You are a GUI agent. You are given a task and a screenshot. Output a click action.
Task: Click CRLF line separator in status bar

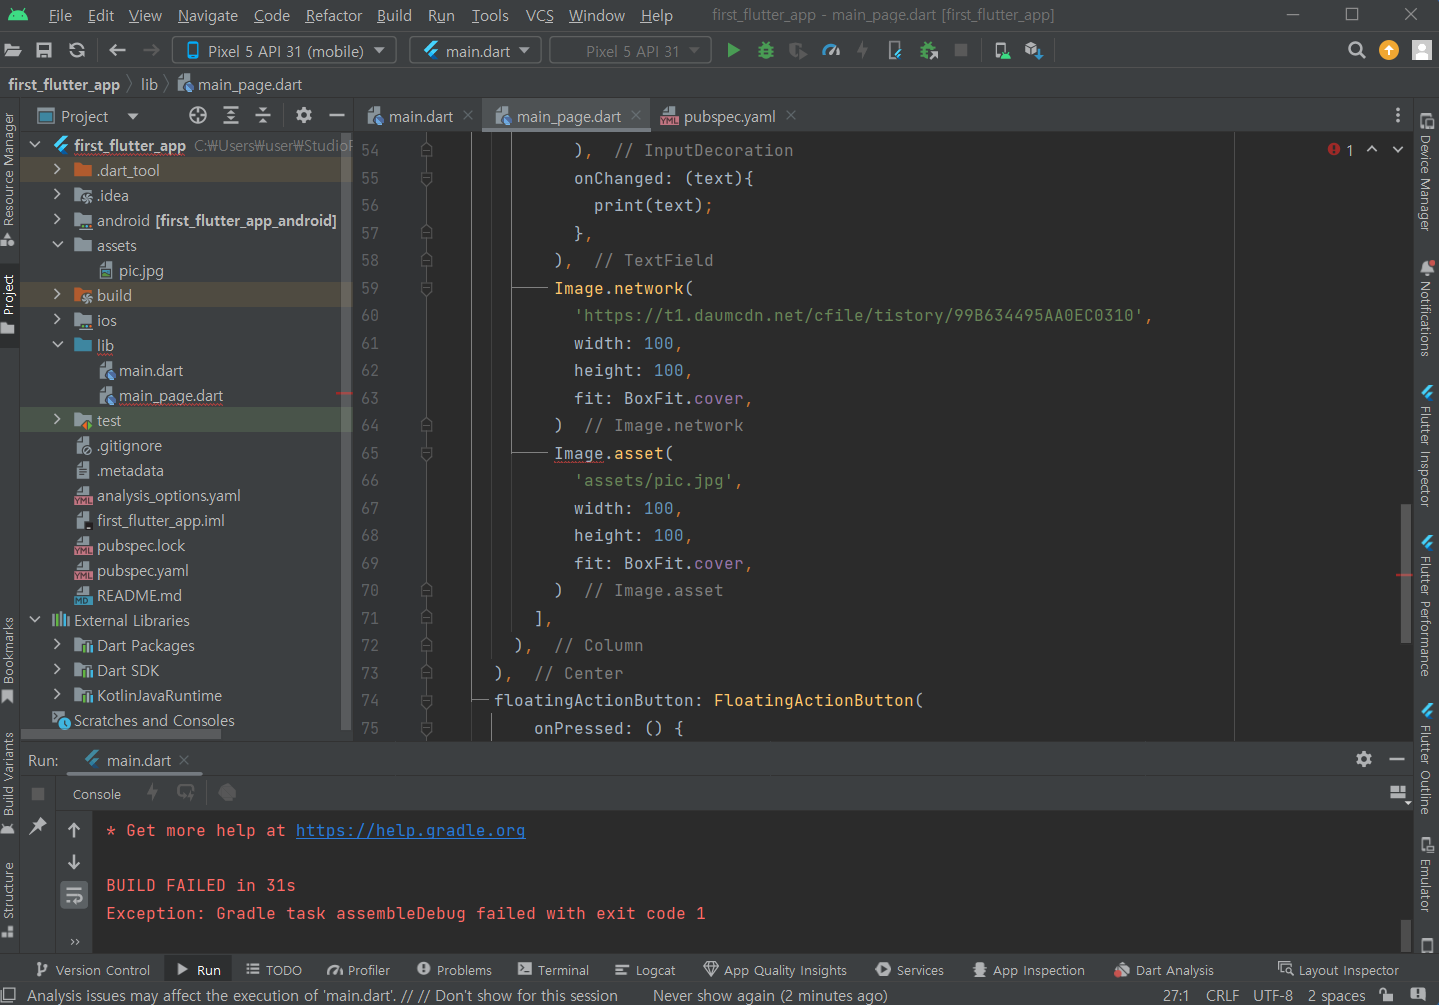click(x=1222, y=995)
